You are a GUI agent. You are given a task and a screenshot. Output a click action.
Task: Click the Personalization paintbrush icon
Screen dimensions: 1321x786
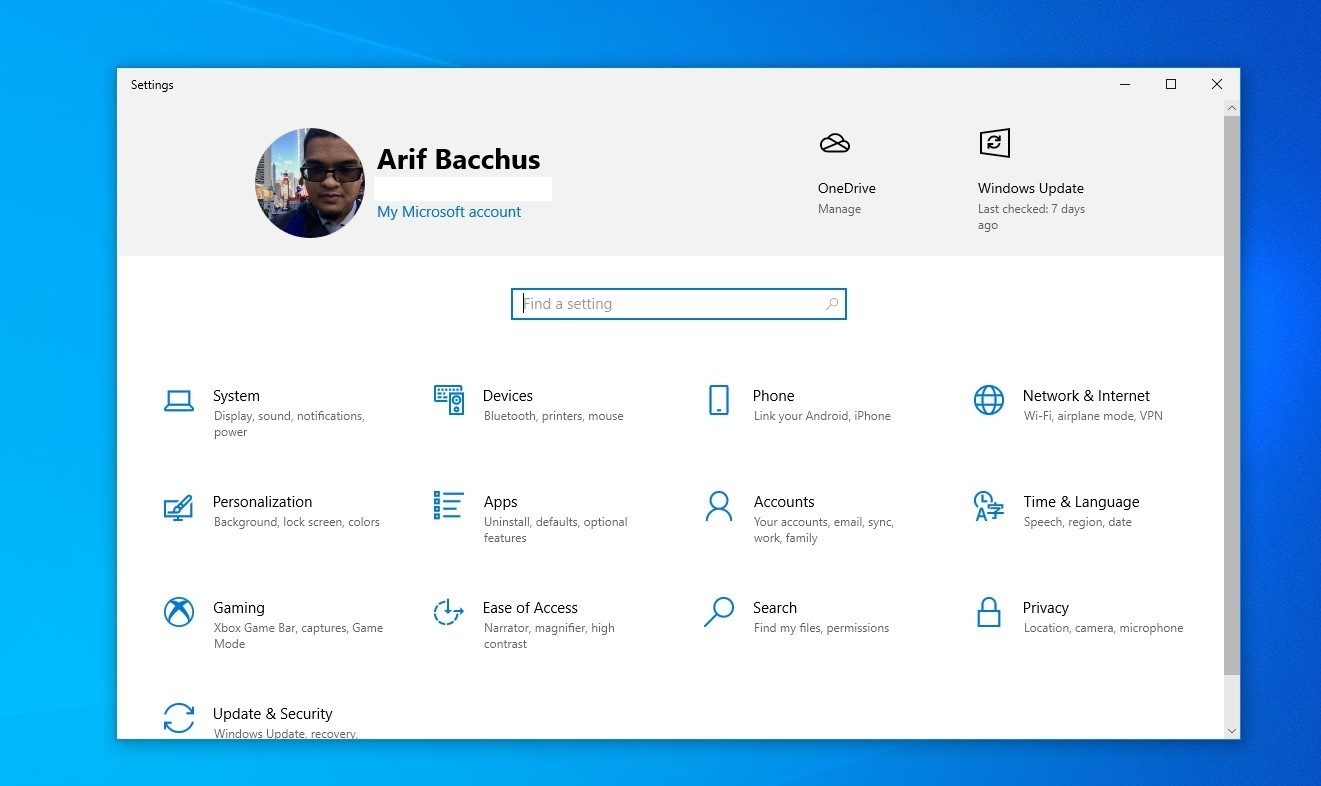[x=178, y=507]
